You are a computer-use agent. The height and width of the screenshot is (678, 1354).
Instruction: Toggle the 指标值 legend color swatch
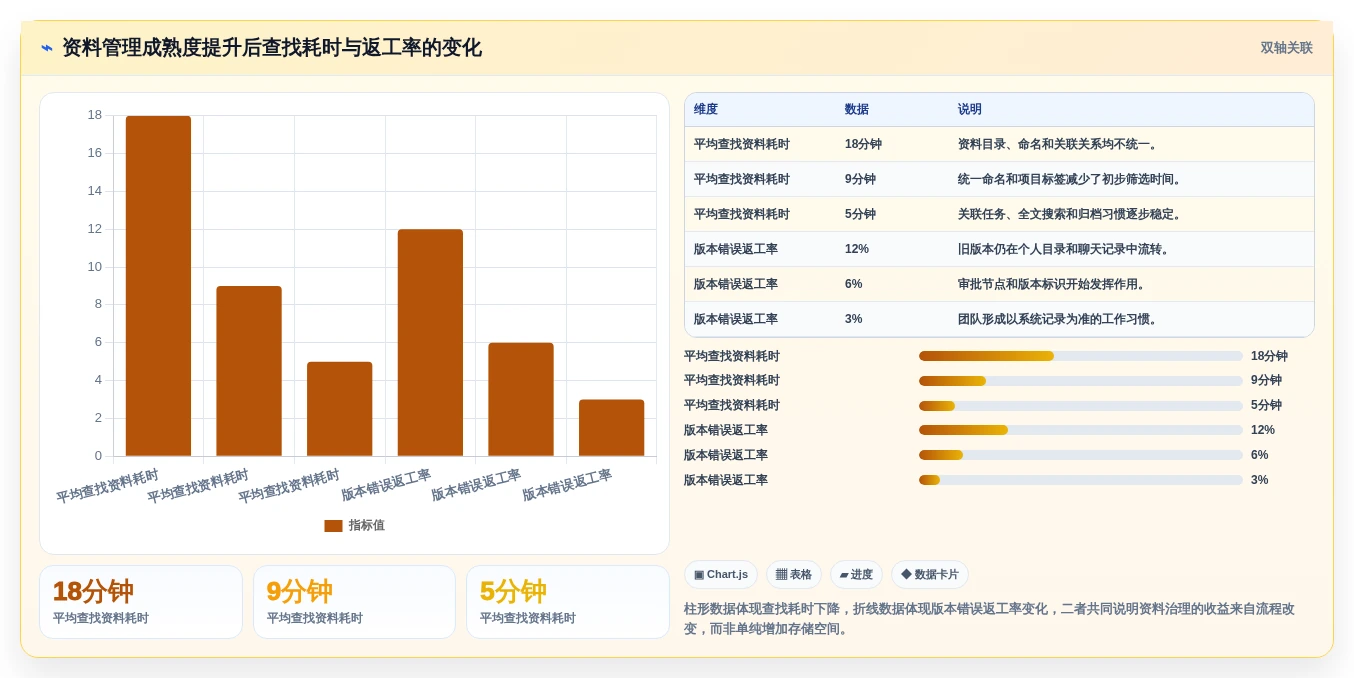tap(333, 526)
